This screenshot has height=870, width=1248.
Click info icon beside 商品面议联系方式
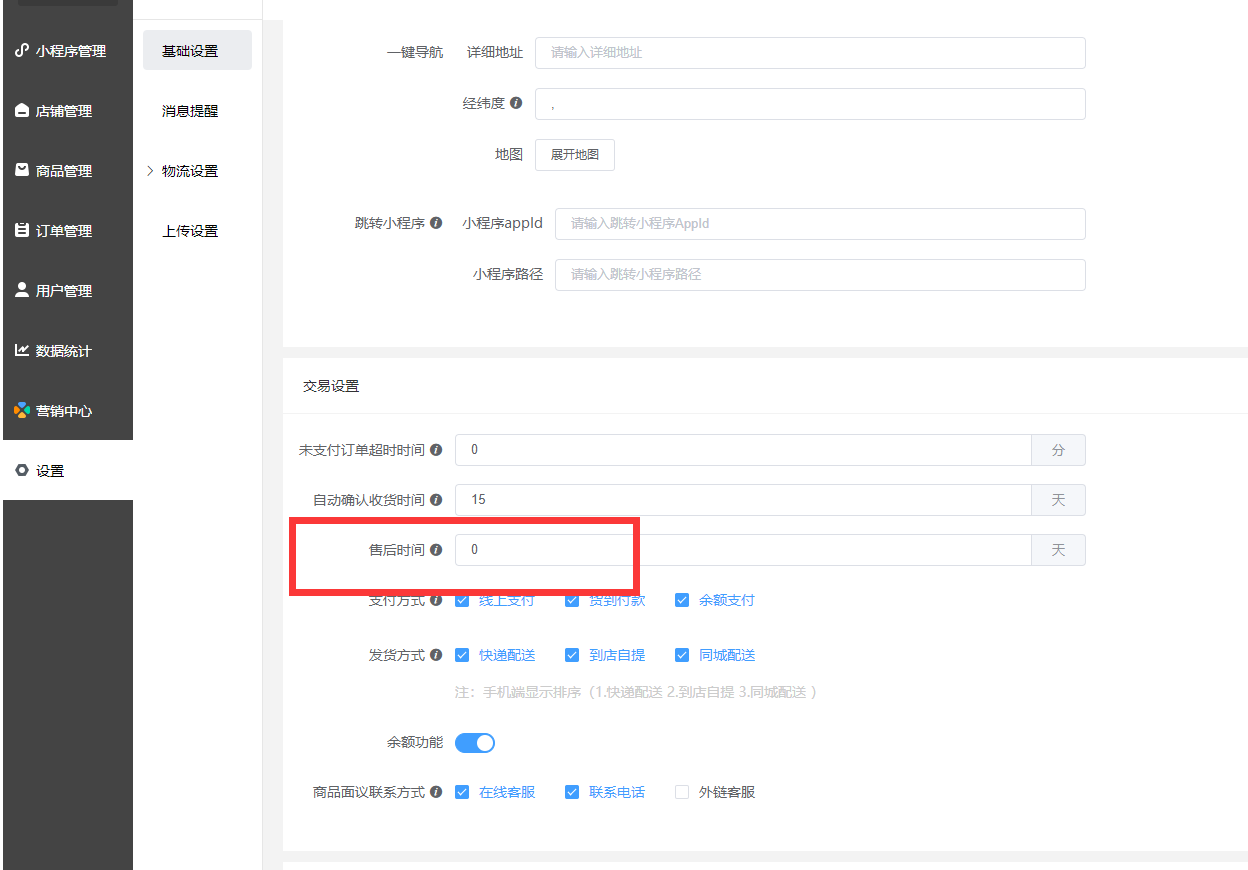coord(436,792)
